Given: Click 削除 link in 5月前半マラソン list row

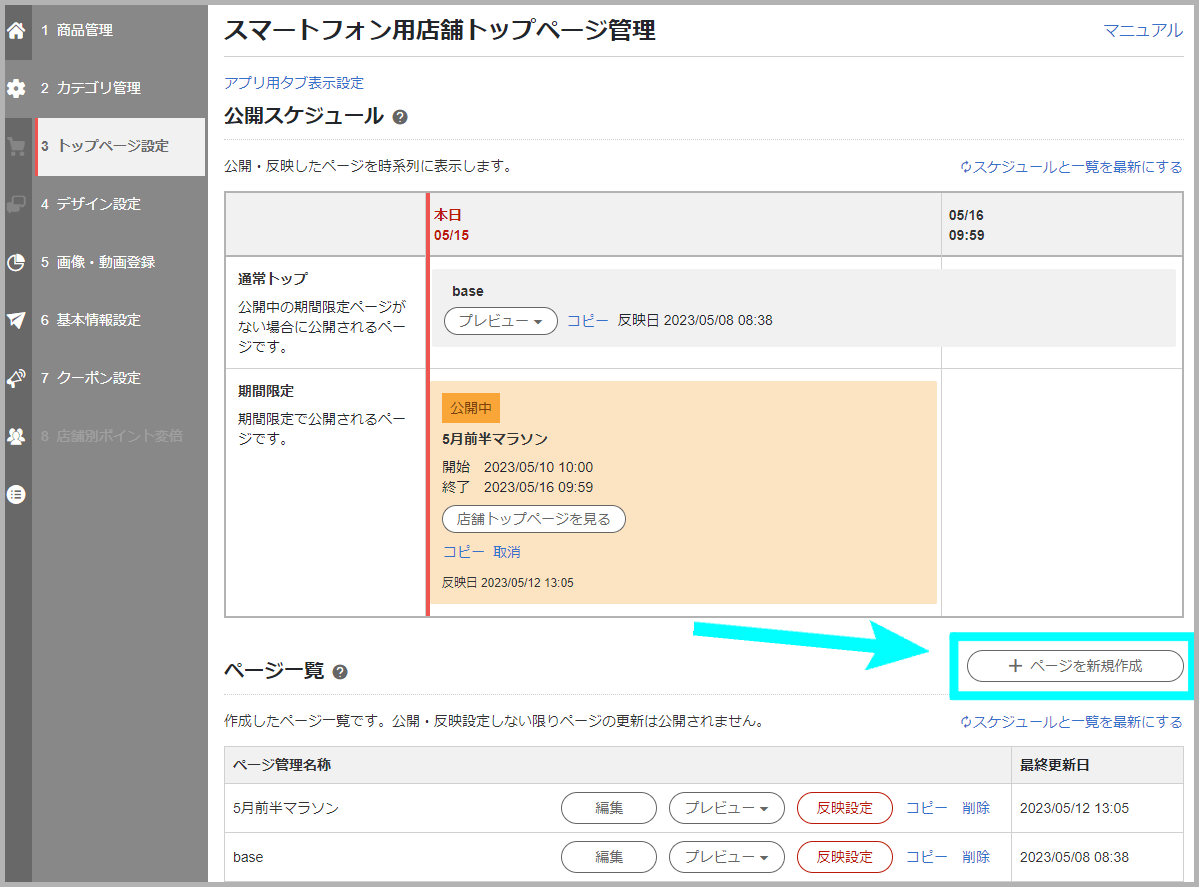Looking at the screenshot, I should click(x=976, y=808).
